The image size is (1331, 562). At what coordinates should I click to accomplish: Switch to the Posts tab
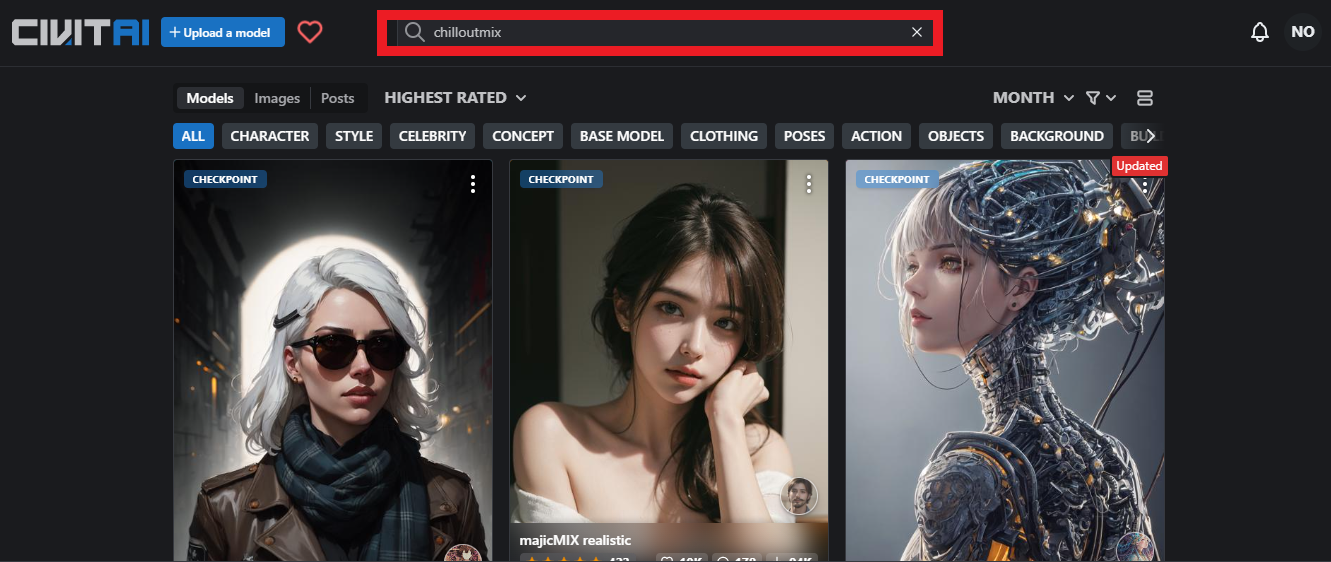(338, 98)
